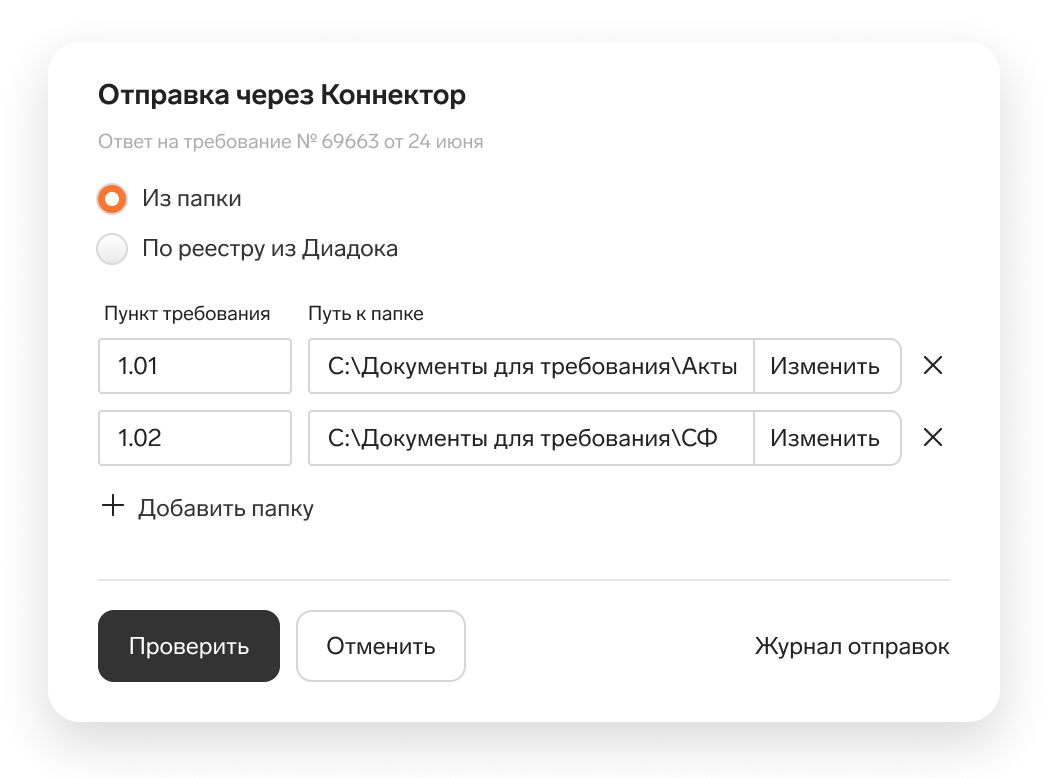Cancel with the 'Отменить' button
This screenshot has width=1048, height=778.
(380, 646)
